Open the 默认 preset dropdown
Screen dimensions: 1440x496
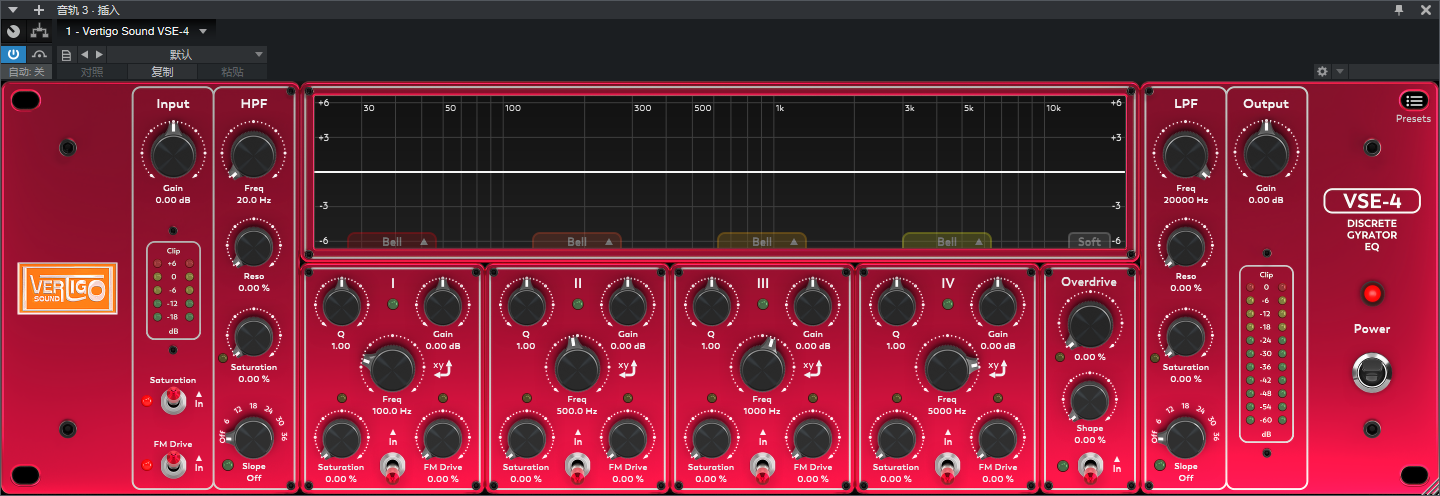point(187,54)
